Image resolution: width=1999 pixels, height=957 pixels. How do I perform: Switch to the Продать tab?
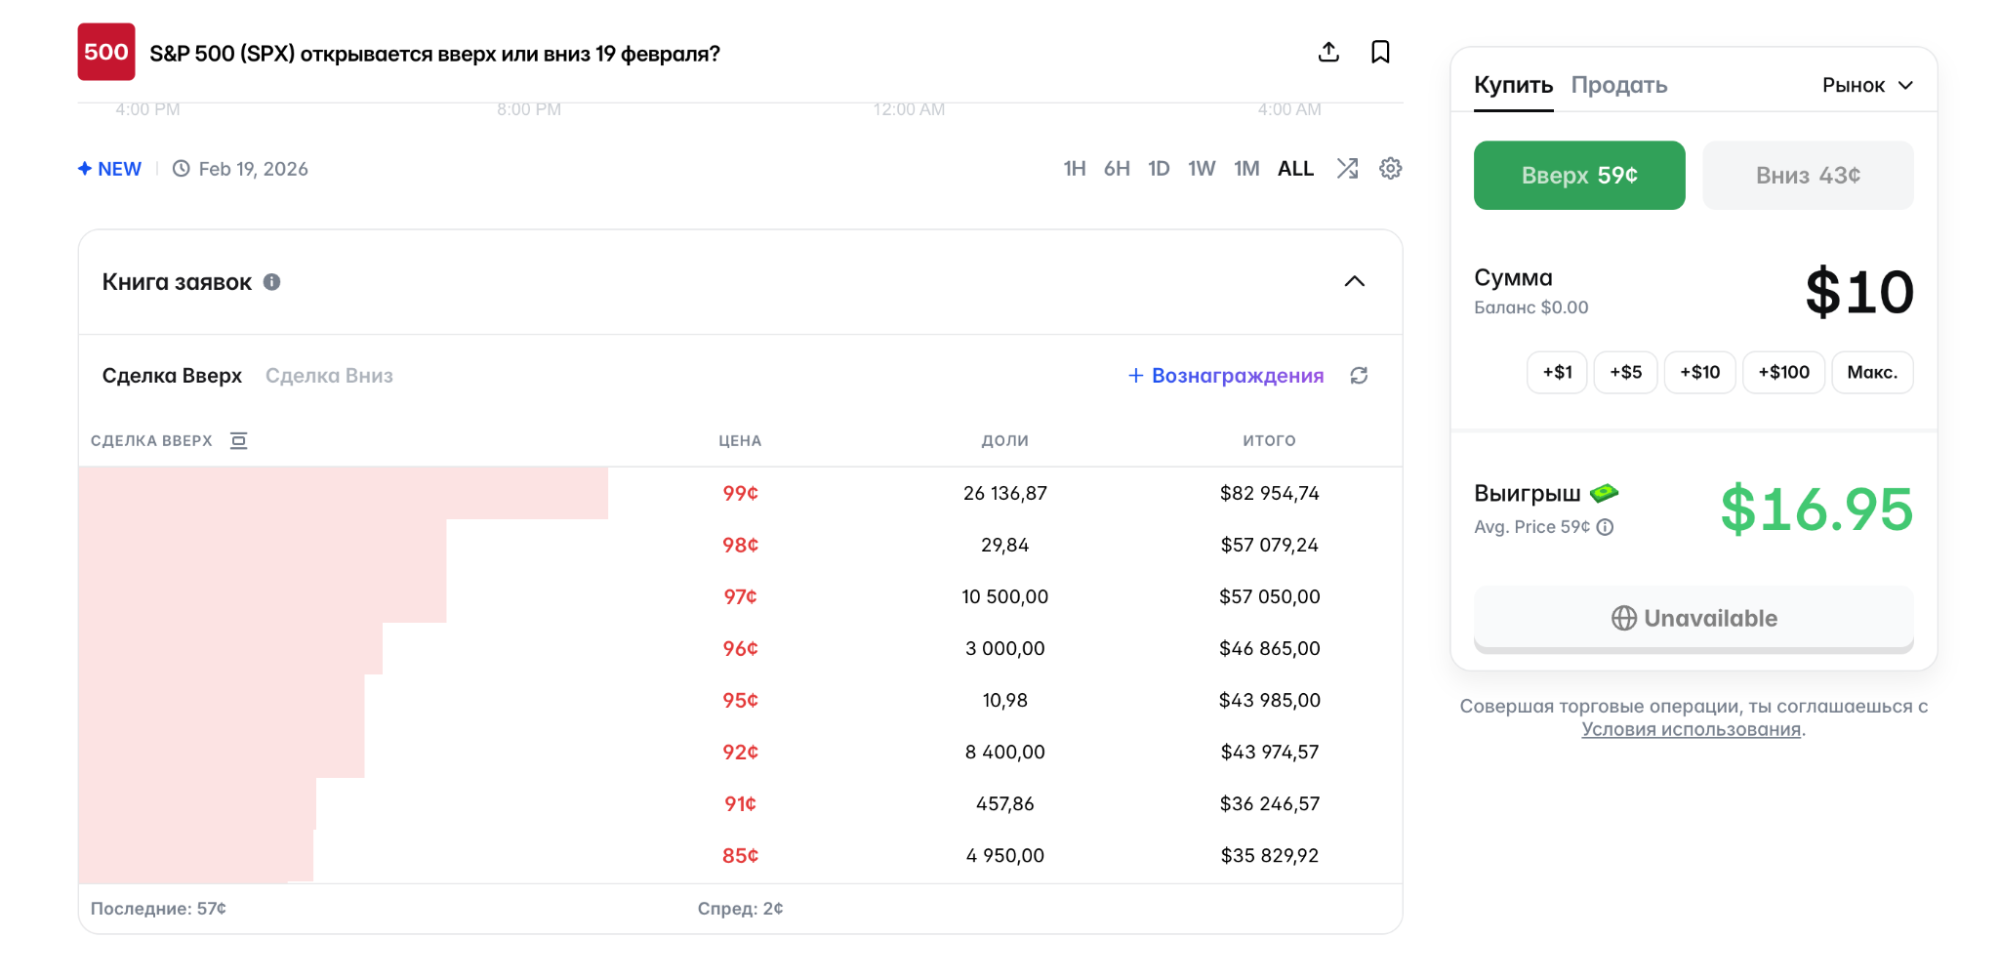pos(1618,85)
